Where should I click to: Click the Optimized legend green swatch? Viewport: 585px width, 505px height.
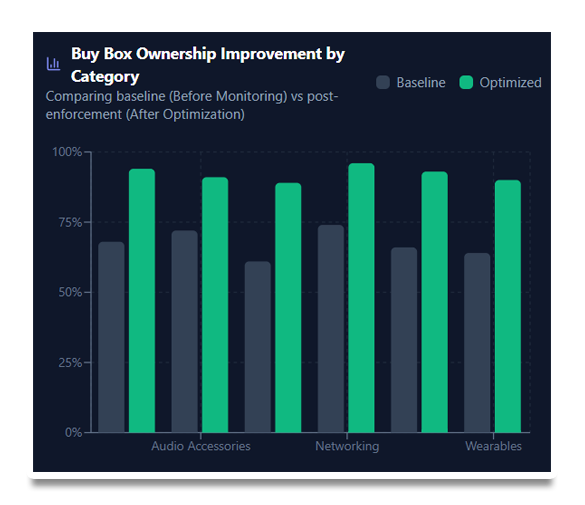pos(466,82)
